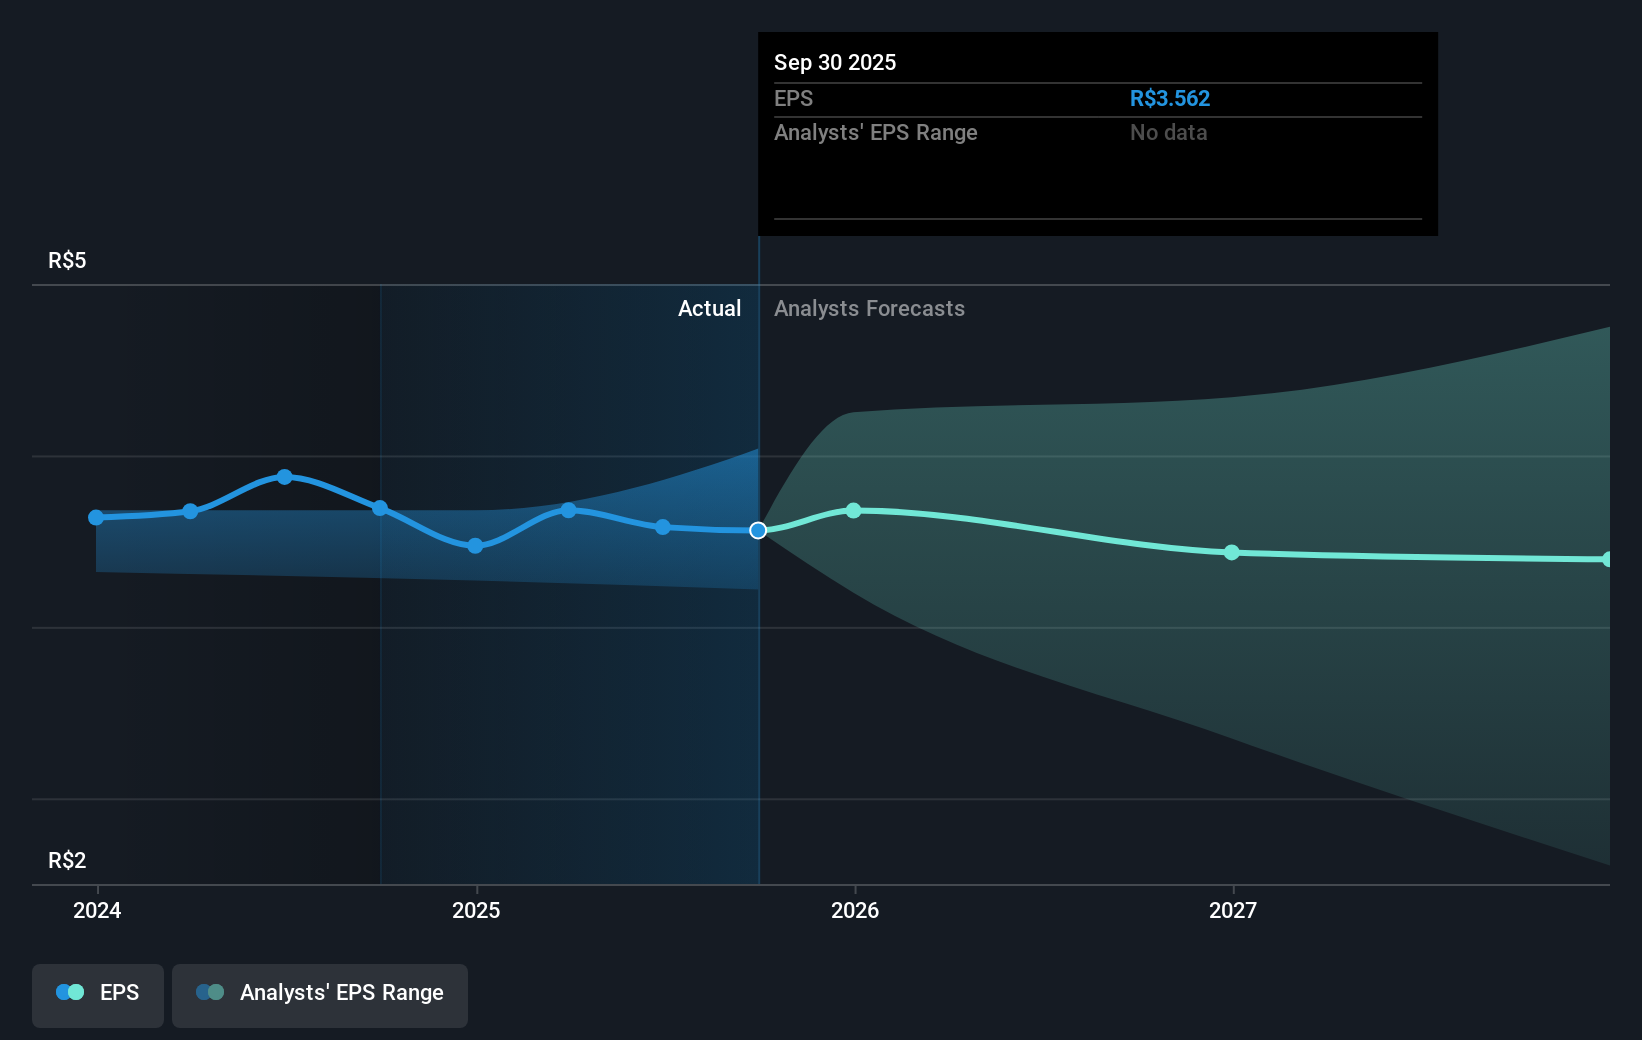1642x1040 pixels.
Task: Click the EPS point in early 2024 second marker
Action: coord(190,511)
